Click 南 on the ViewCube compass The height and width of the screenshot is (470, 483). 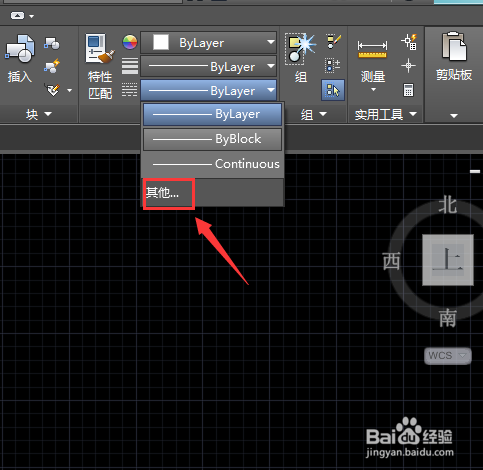pyautogui.click(x=447, y=318)
